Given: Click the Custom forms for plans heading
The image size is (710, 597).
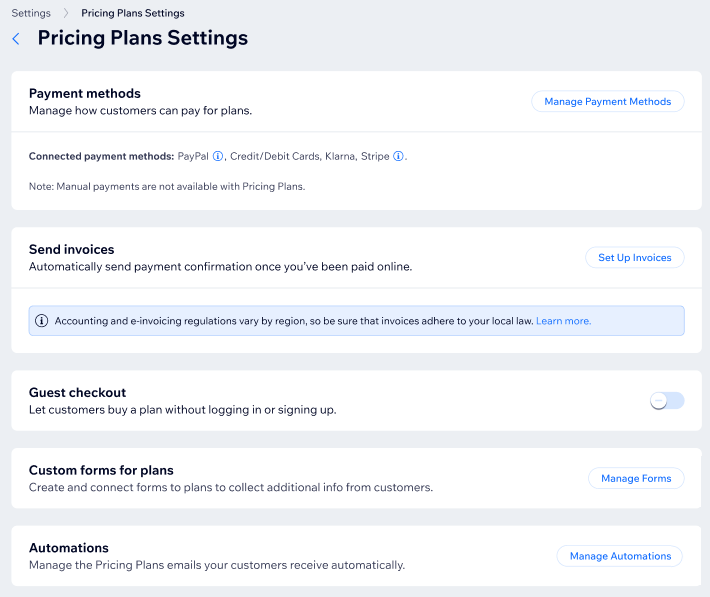Looking at the screenshot, I should coord(101,470).
